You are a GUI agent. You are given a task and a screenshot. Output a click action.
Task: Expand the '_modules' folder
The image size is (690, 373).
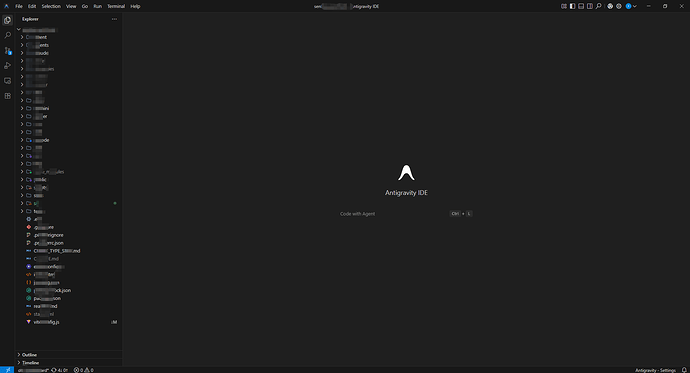[69, 172]
